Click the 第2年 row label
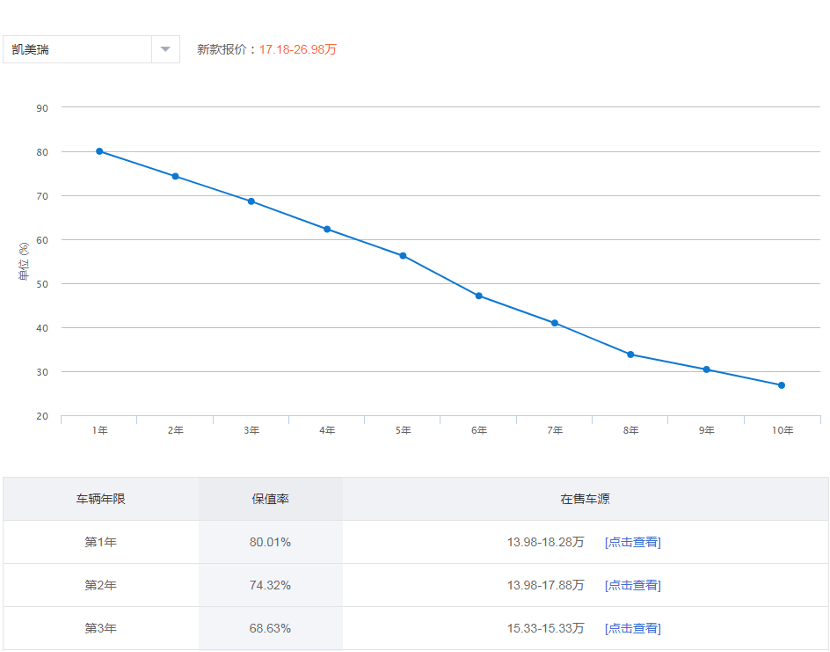Image resolution: width=830 pixels, height=652 pixels. [101, 585]
